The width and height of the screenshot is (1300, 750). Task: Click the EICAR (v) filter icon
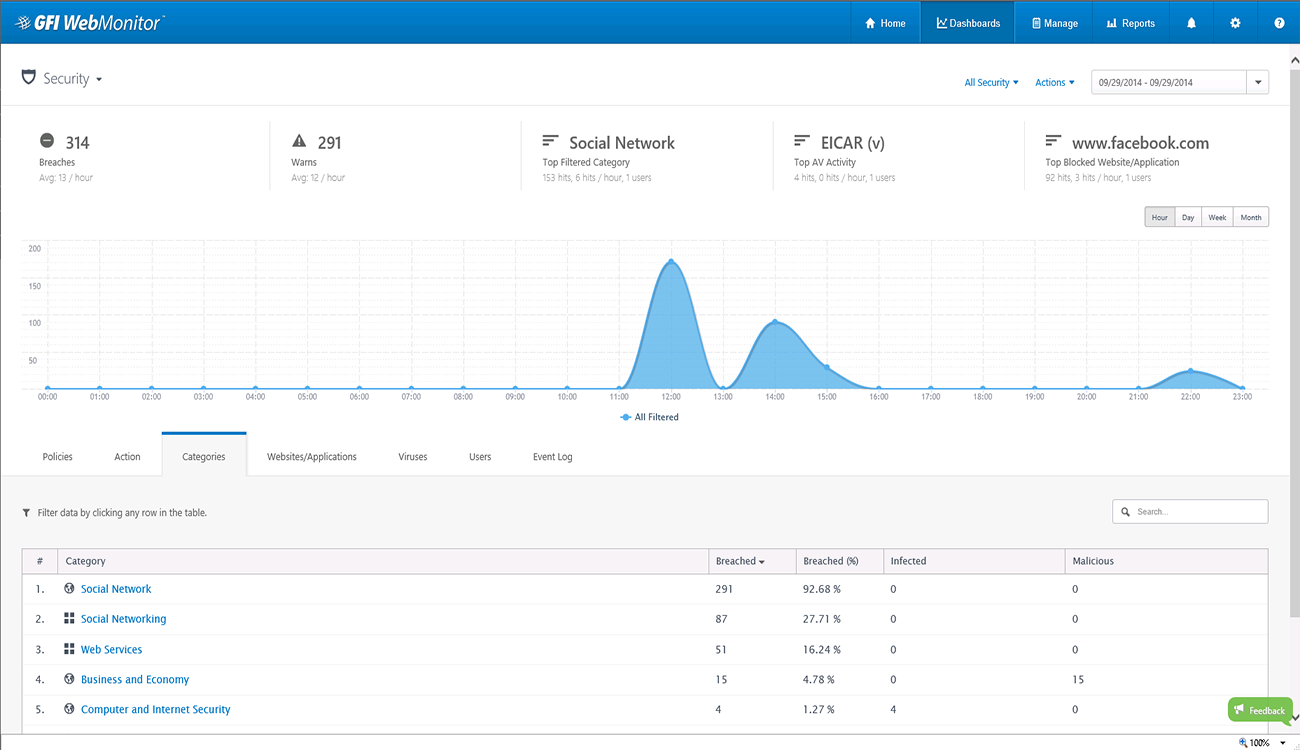click(x=802, y=141)
